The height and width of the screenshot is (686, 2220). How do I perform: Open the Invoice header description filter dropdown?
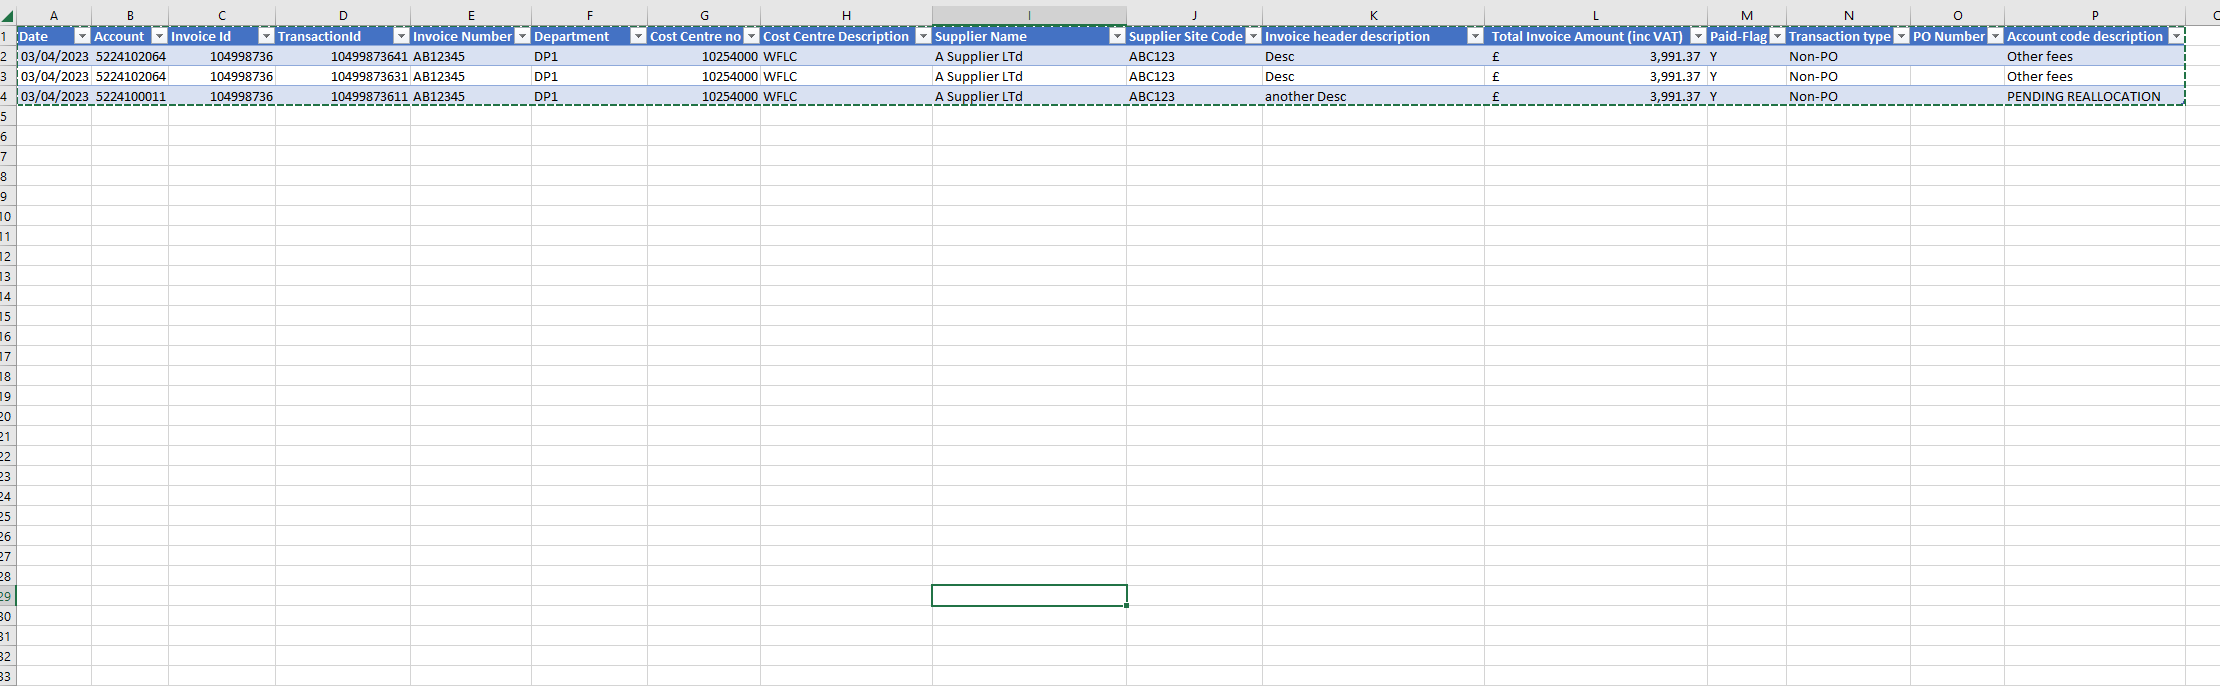click(x=1475, y=36)
